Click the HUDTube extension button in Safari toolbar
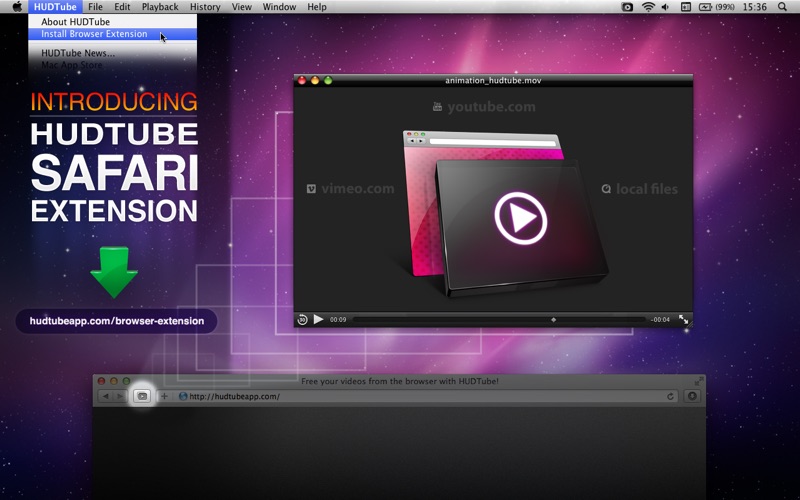The image size is (800, 500). pos(142,396)
